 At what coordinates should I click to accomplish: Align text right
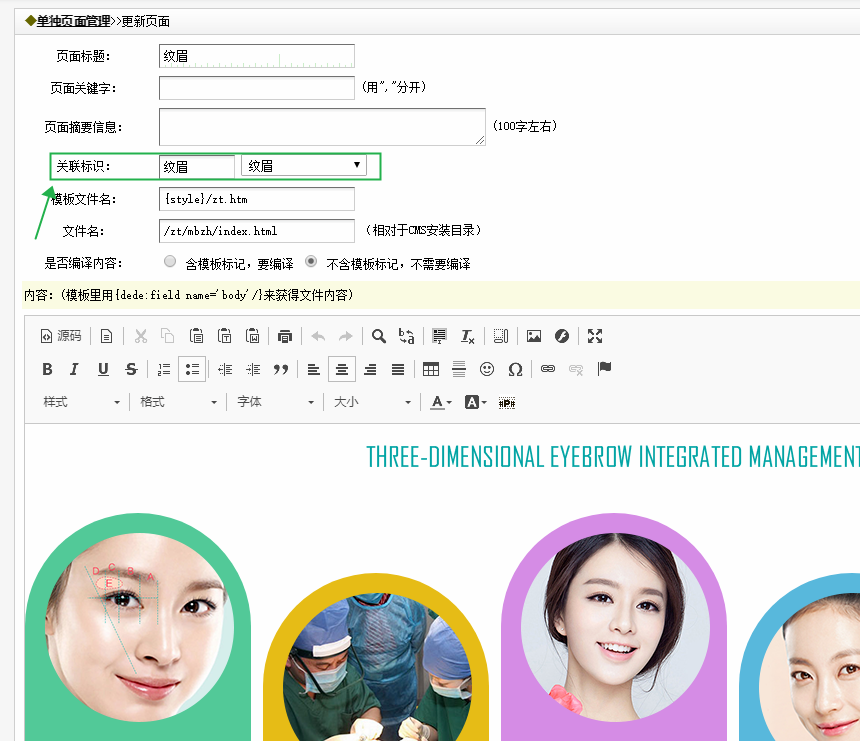(x=370, y=369)
